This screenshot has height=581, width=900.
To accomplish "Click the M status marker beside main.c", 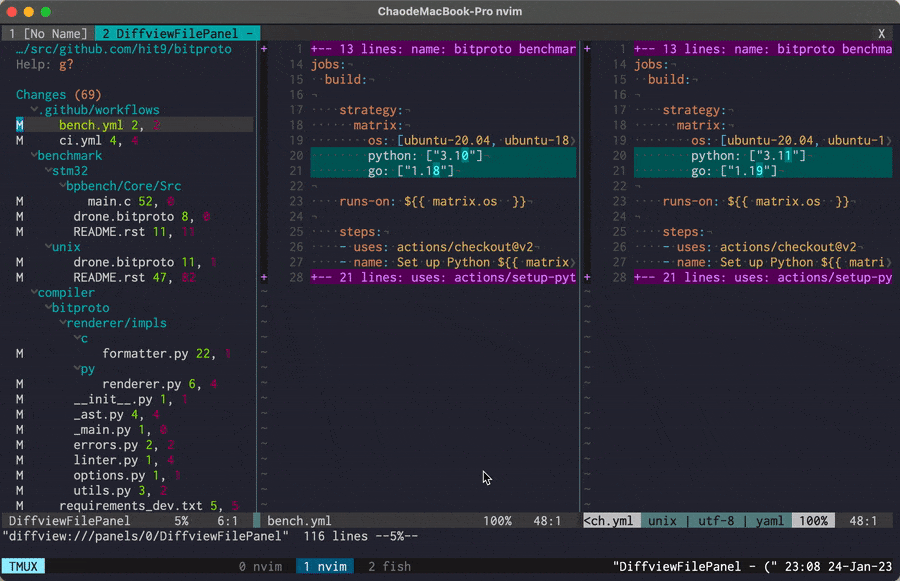I will point(19,201).
